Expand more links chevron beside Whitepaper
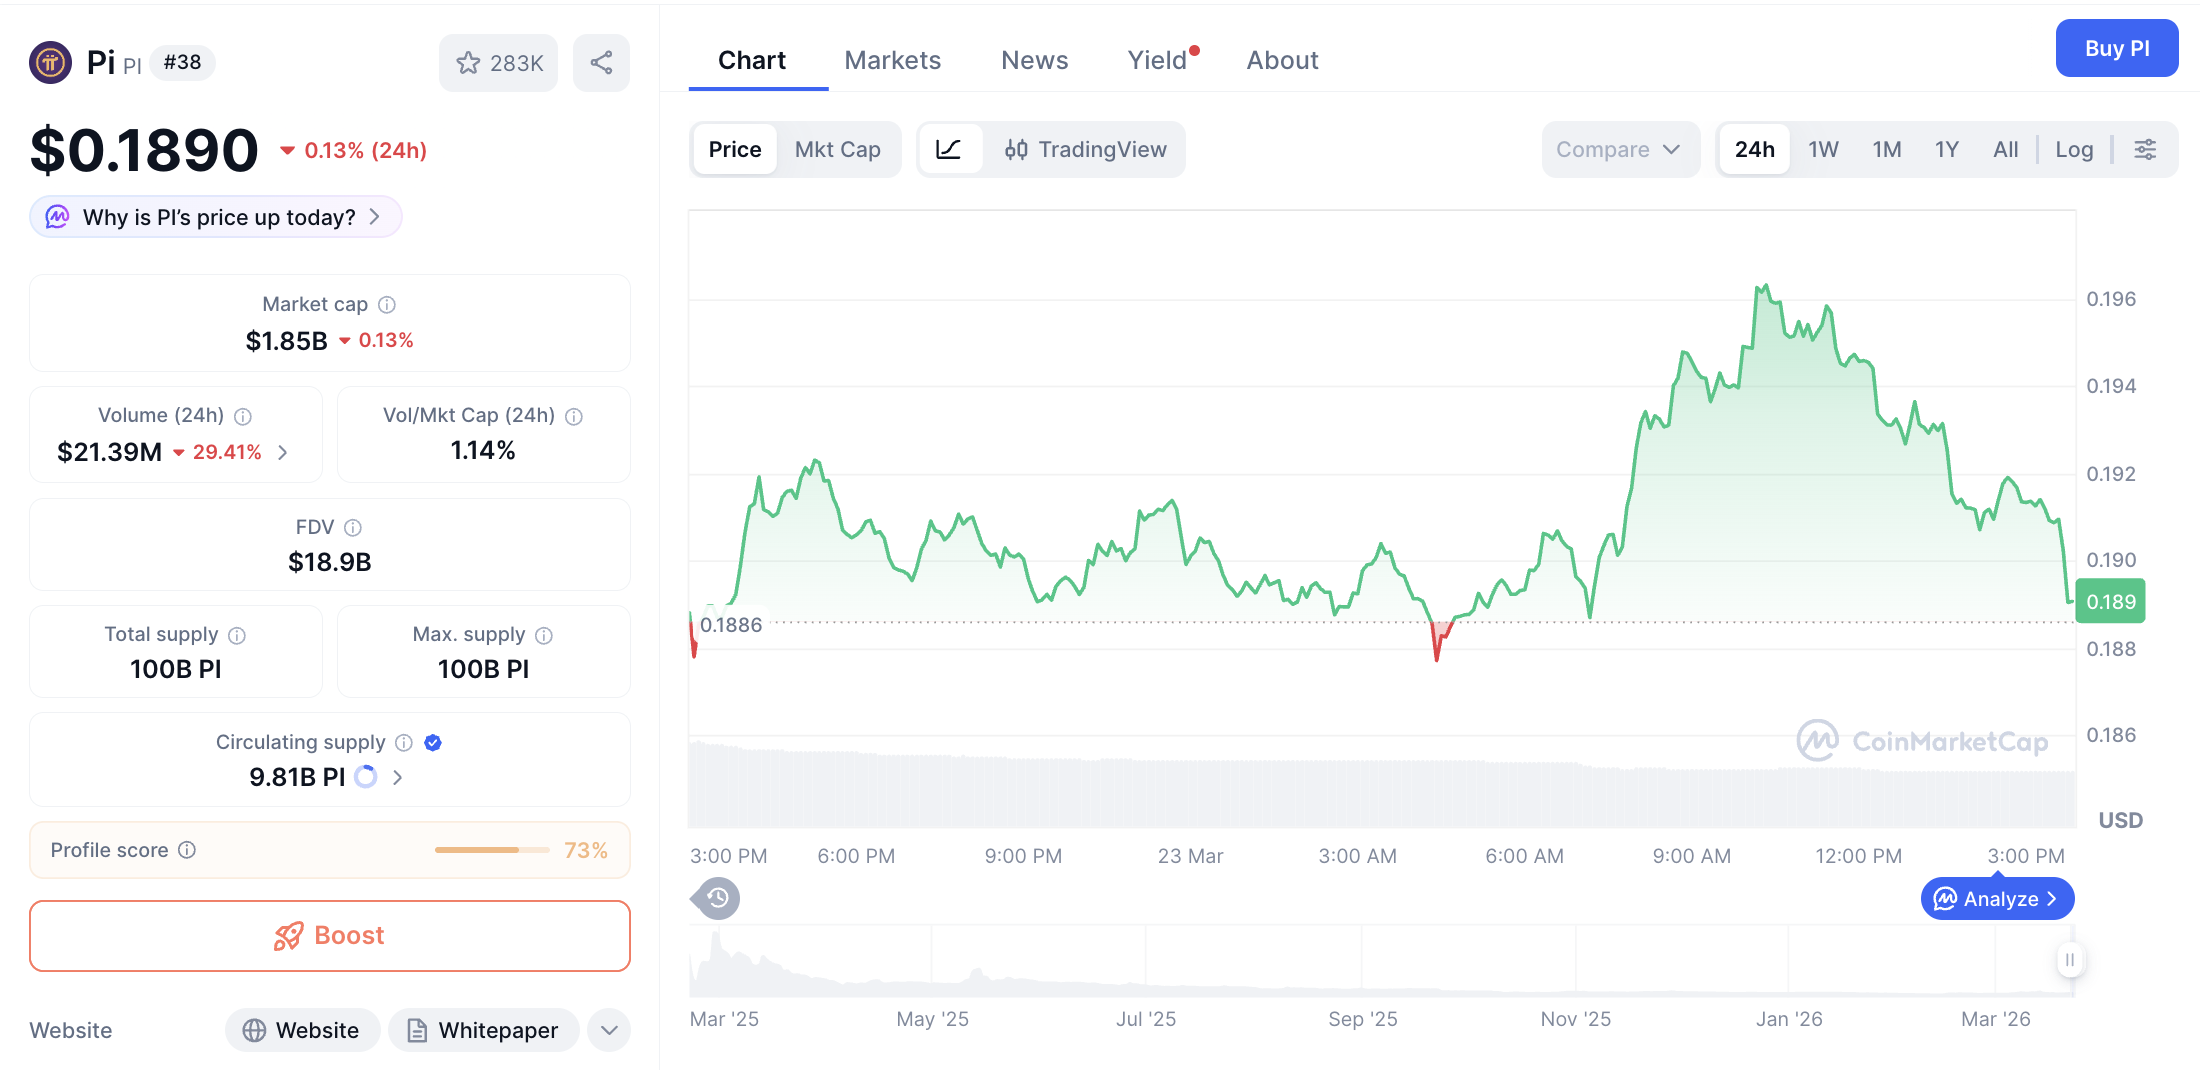Viewport: 2200px width, 1070px height. tap(609, 1030)
